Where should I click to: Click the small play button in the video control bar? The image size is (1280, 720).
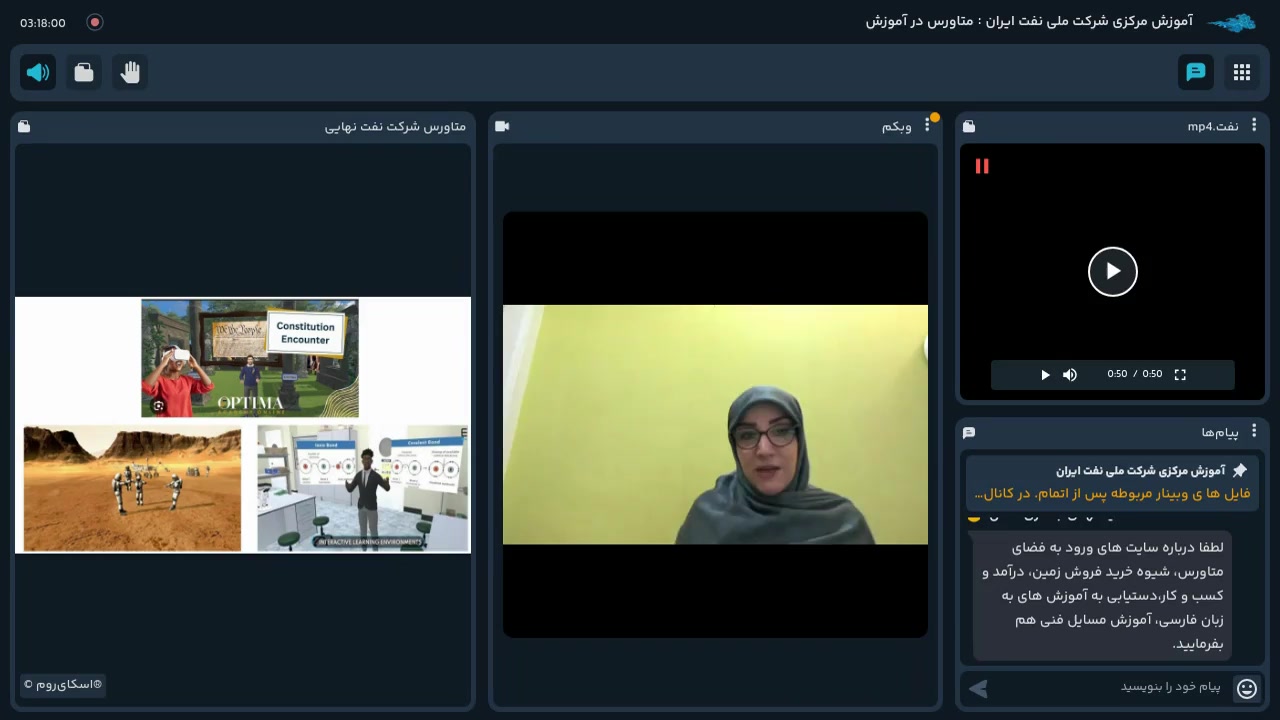click(1045, 375)
